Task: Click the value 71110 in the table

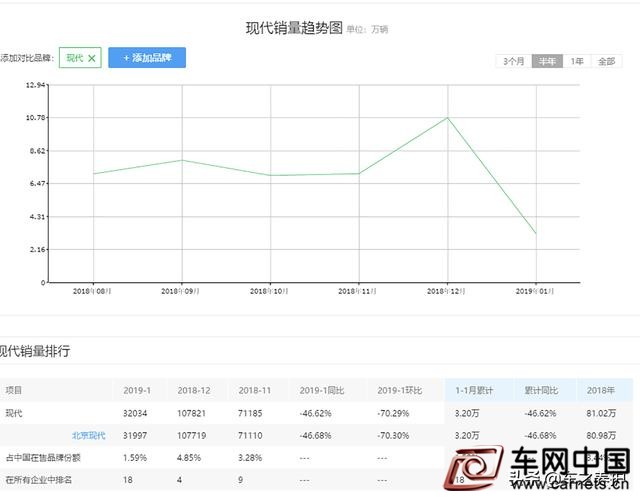Action: 250,435
